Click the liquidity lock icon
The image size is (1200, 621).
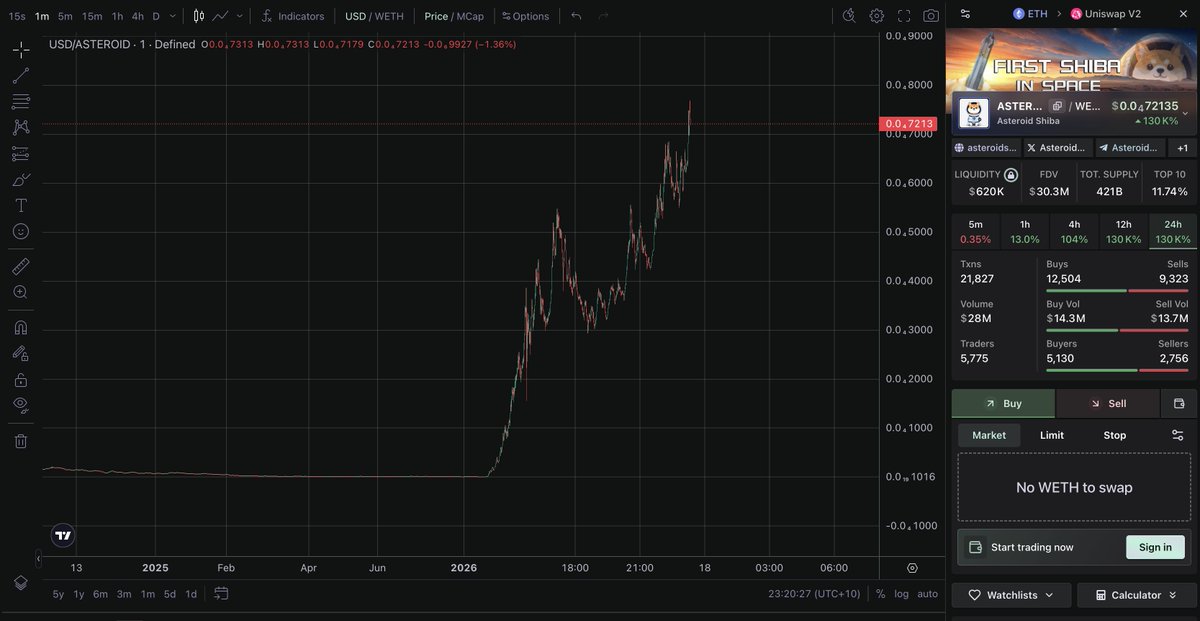coord(1011,174)
